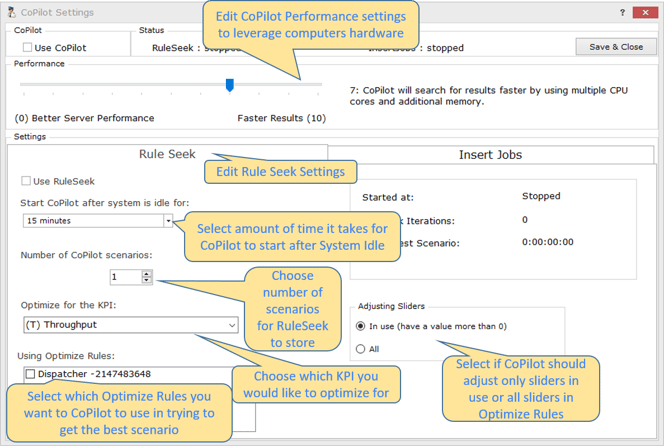The image size is (664, 447).
Task: Click the Save & Close button
Action: point(616,47)
